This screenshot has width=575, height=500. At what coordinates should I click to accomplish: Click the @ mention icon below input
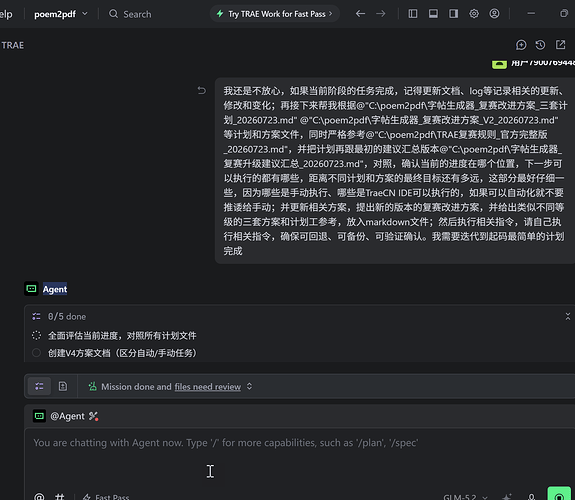click(39, 497)
